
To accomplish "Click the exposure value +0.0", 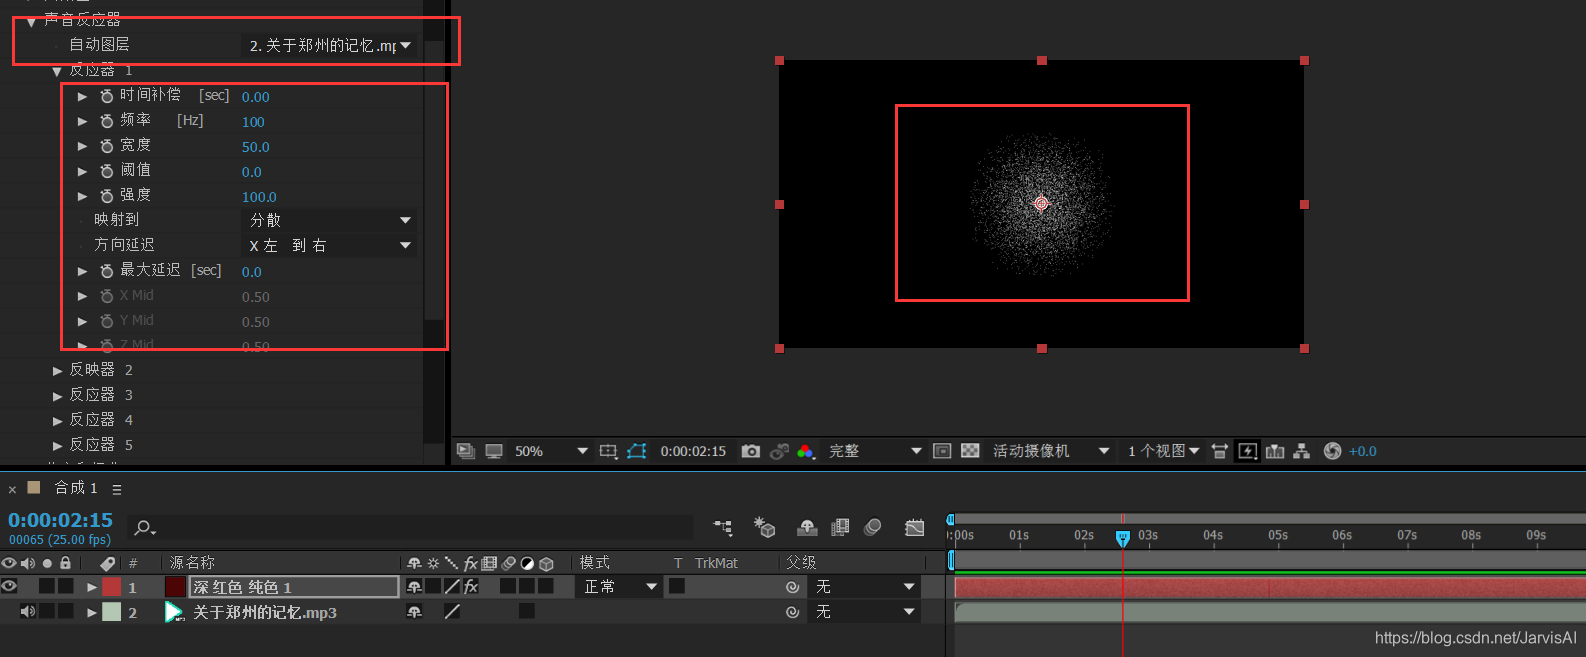I will coord(1363,451).
